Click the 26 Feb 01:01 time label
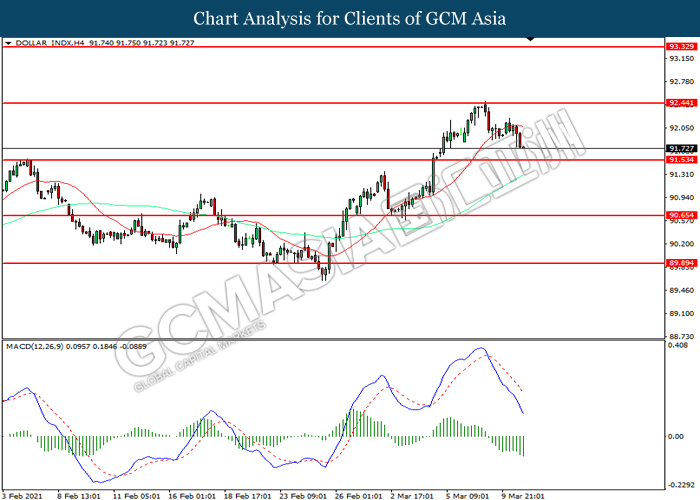 (358, 496)
